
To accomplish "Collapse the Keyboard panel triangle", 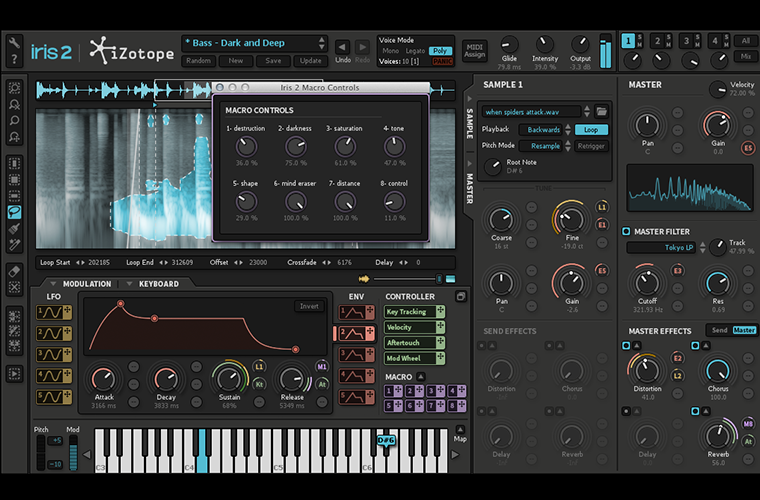I will (x=129, y=283).
